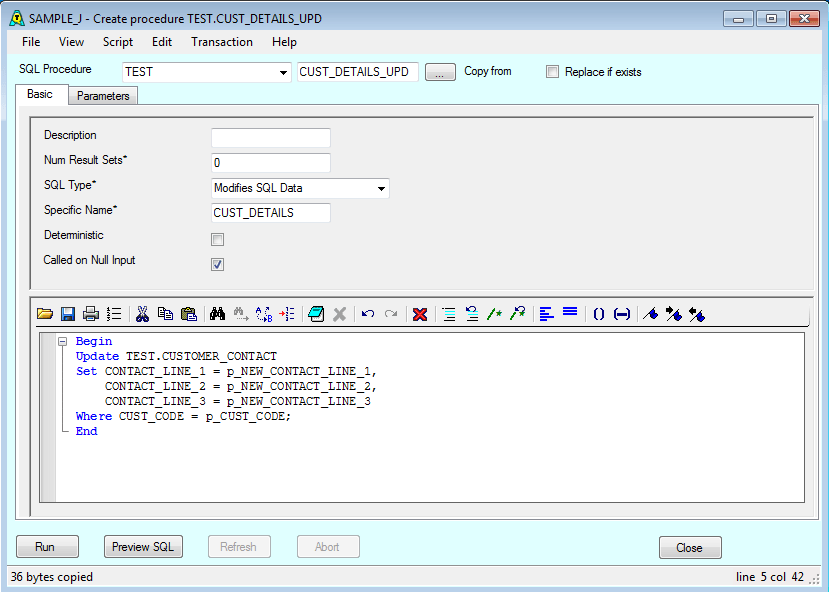Screen dimensions: 829x592
Task: Click the Update TEST.CUSTOMER_CONTACT line
Action: 176,356
